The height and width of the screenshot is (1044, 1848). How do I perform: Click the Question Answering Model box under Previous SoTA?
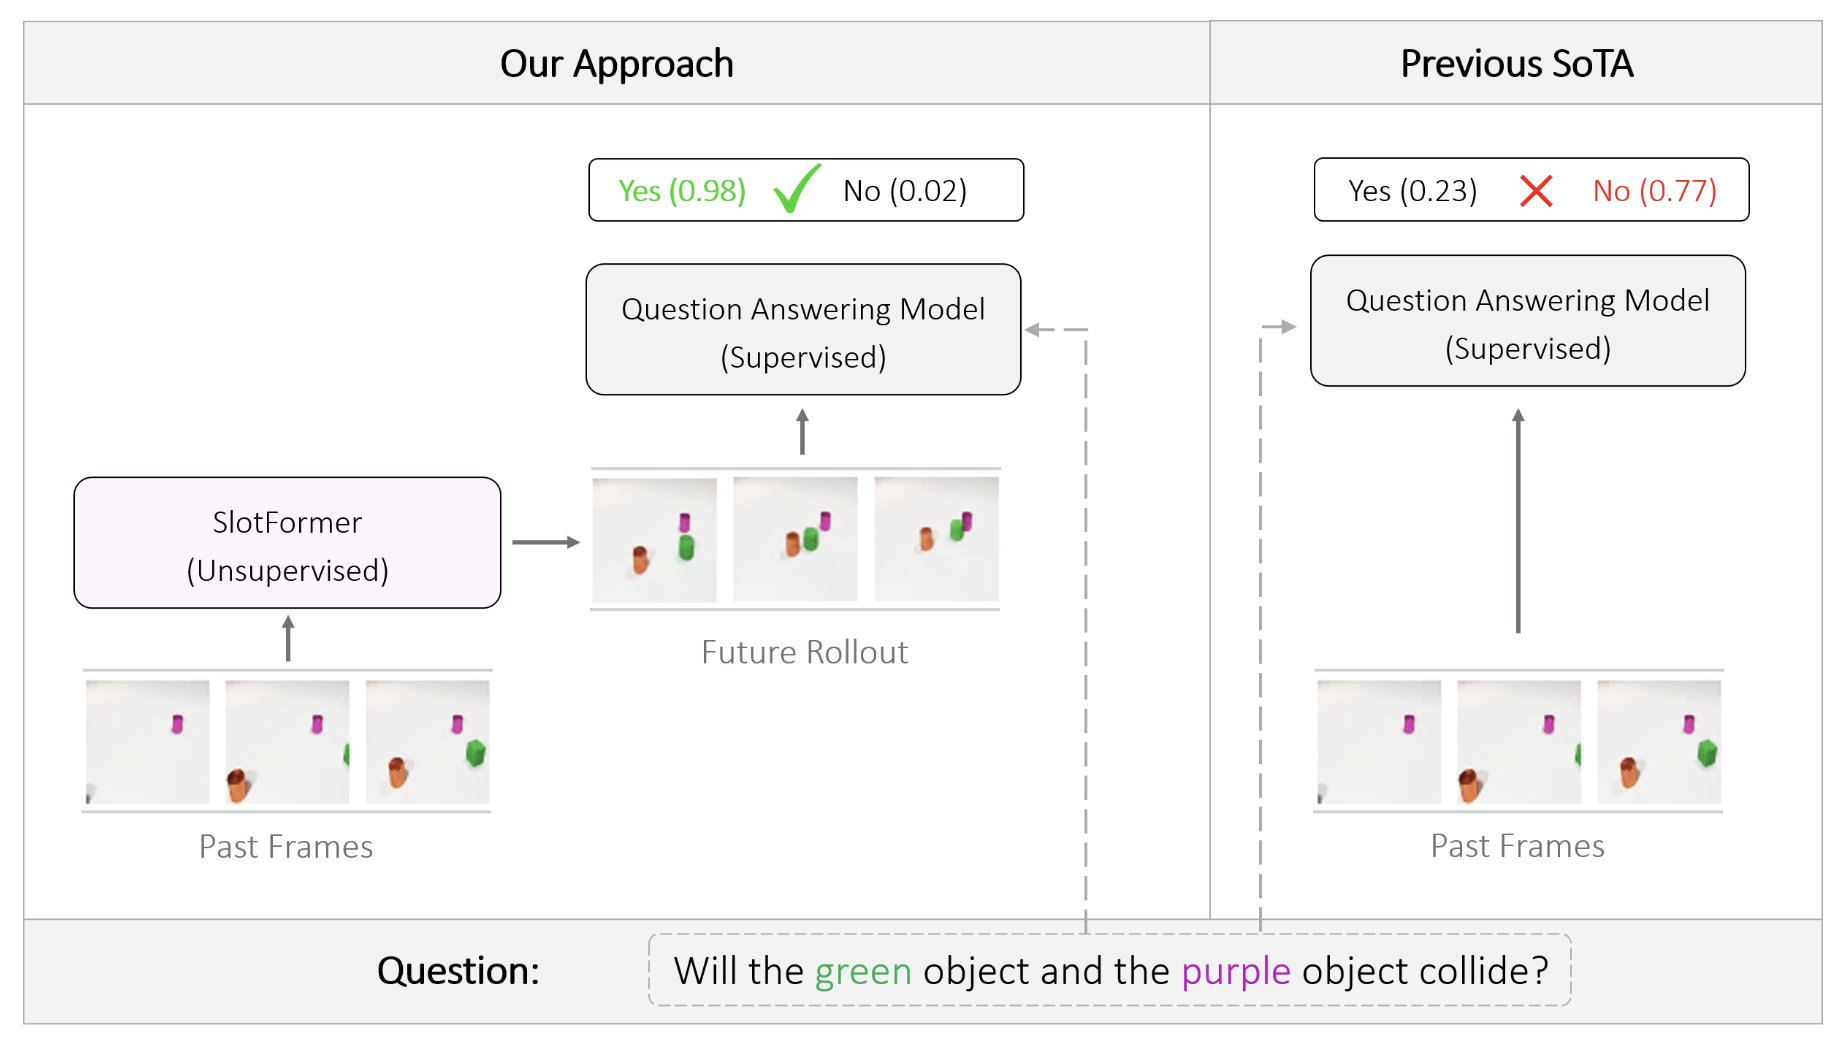click(1527, 321)
